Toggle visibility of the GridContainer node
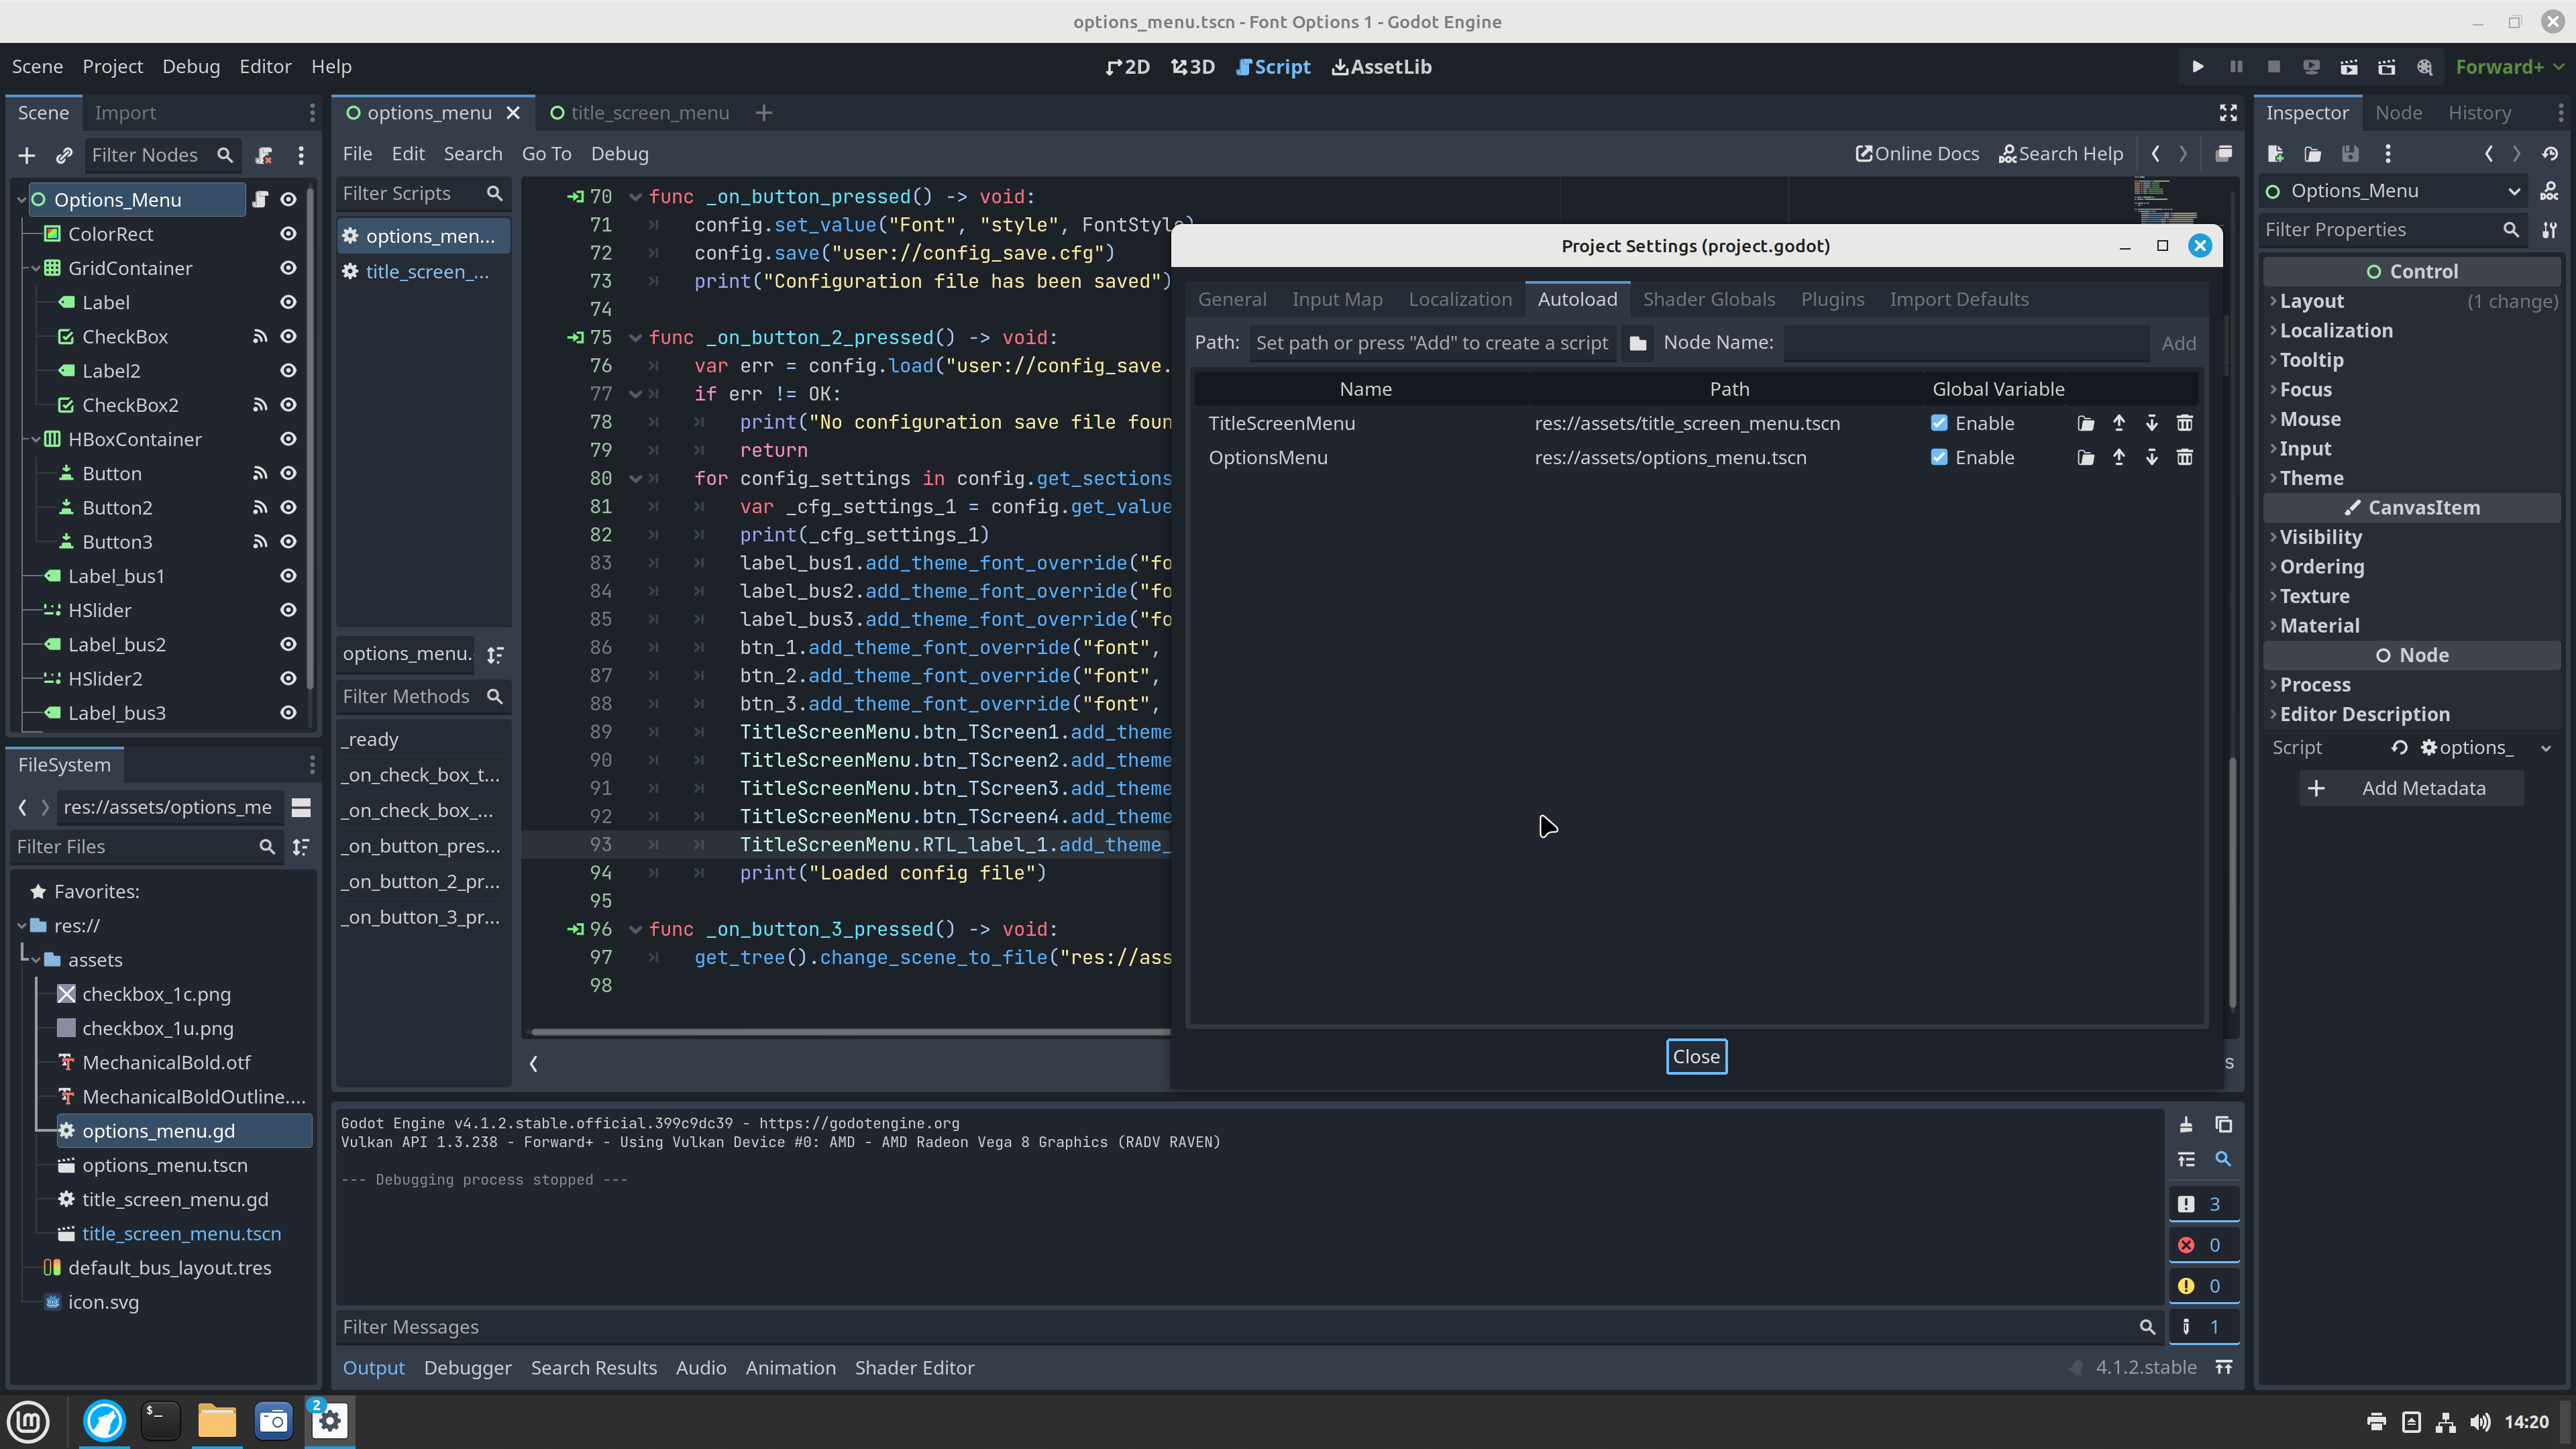The width and height of the screenshot is (2576, 1449). tap(288, 268)
